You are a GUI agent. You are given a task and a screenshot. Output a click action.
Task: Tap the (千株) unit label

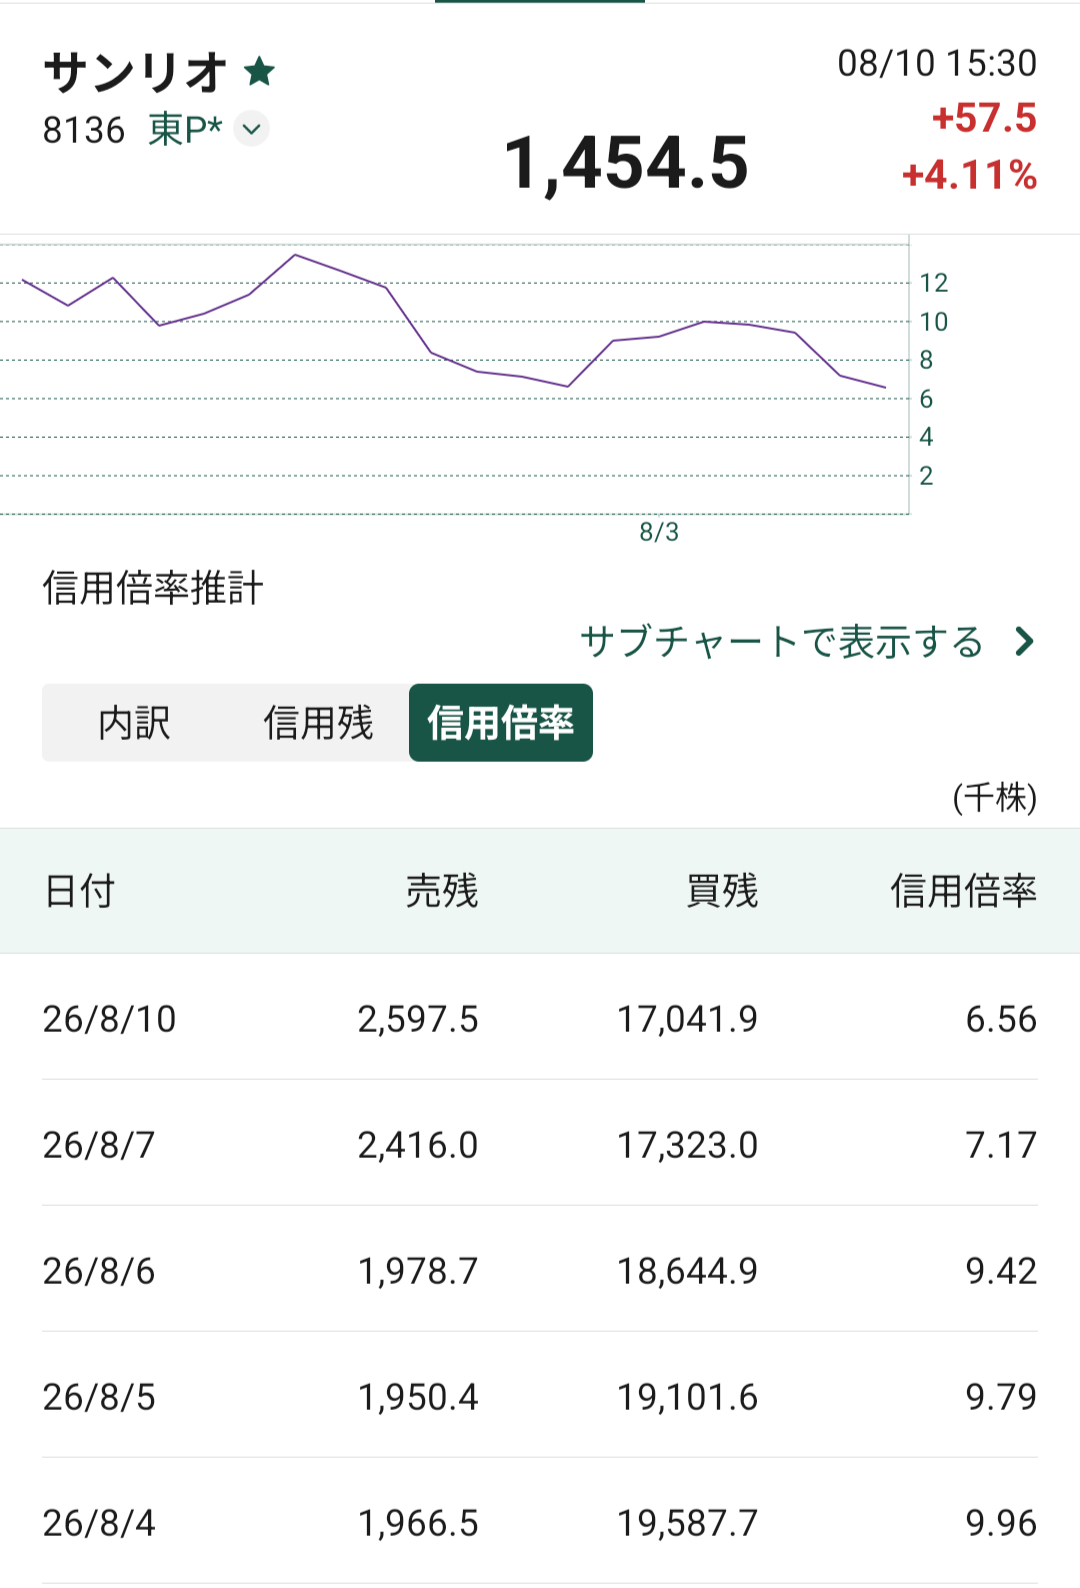point(995,798)
